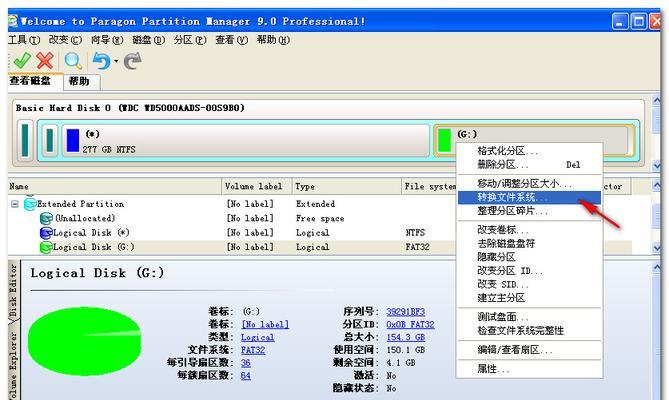Choose 建立主分区 from context menu
Screen dimensions: 669x400
coord(529,298)
